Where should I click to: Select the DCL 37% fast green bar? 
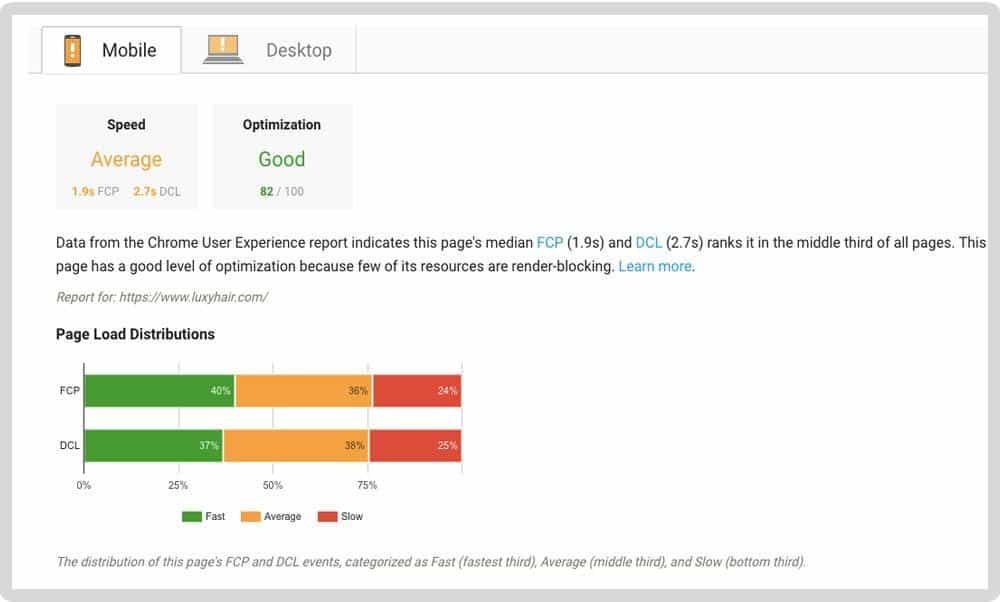point(154,446)
